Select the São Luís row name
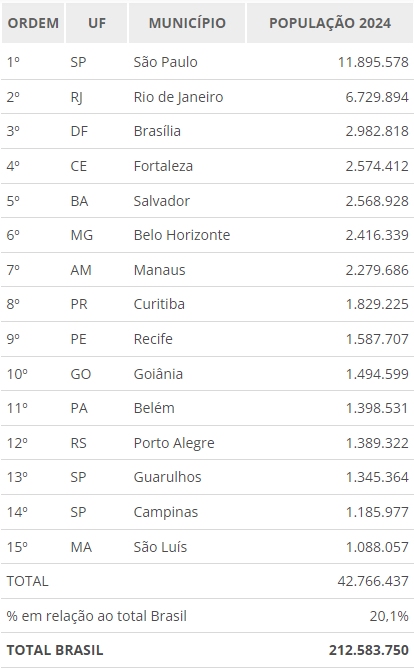Viewport: 414px width, 669px height. tap(160, 547)
